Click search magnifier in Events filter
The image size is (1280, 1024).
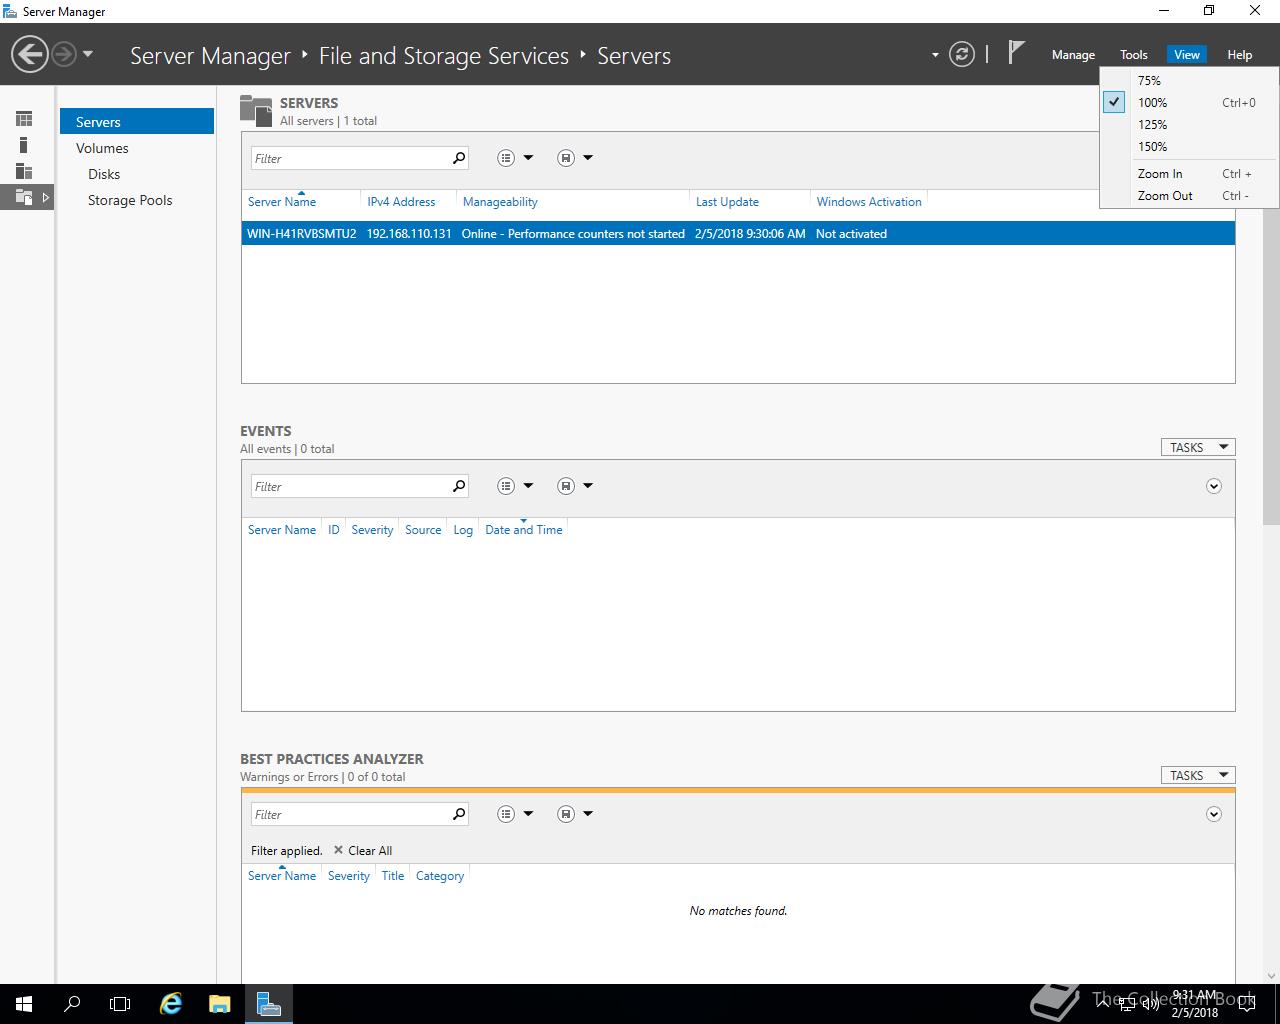pos(459,486)
